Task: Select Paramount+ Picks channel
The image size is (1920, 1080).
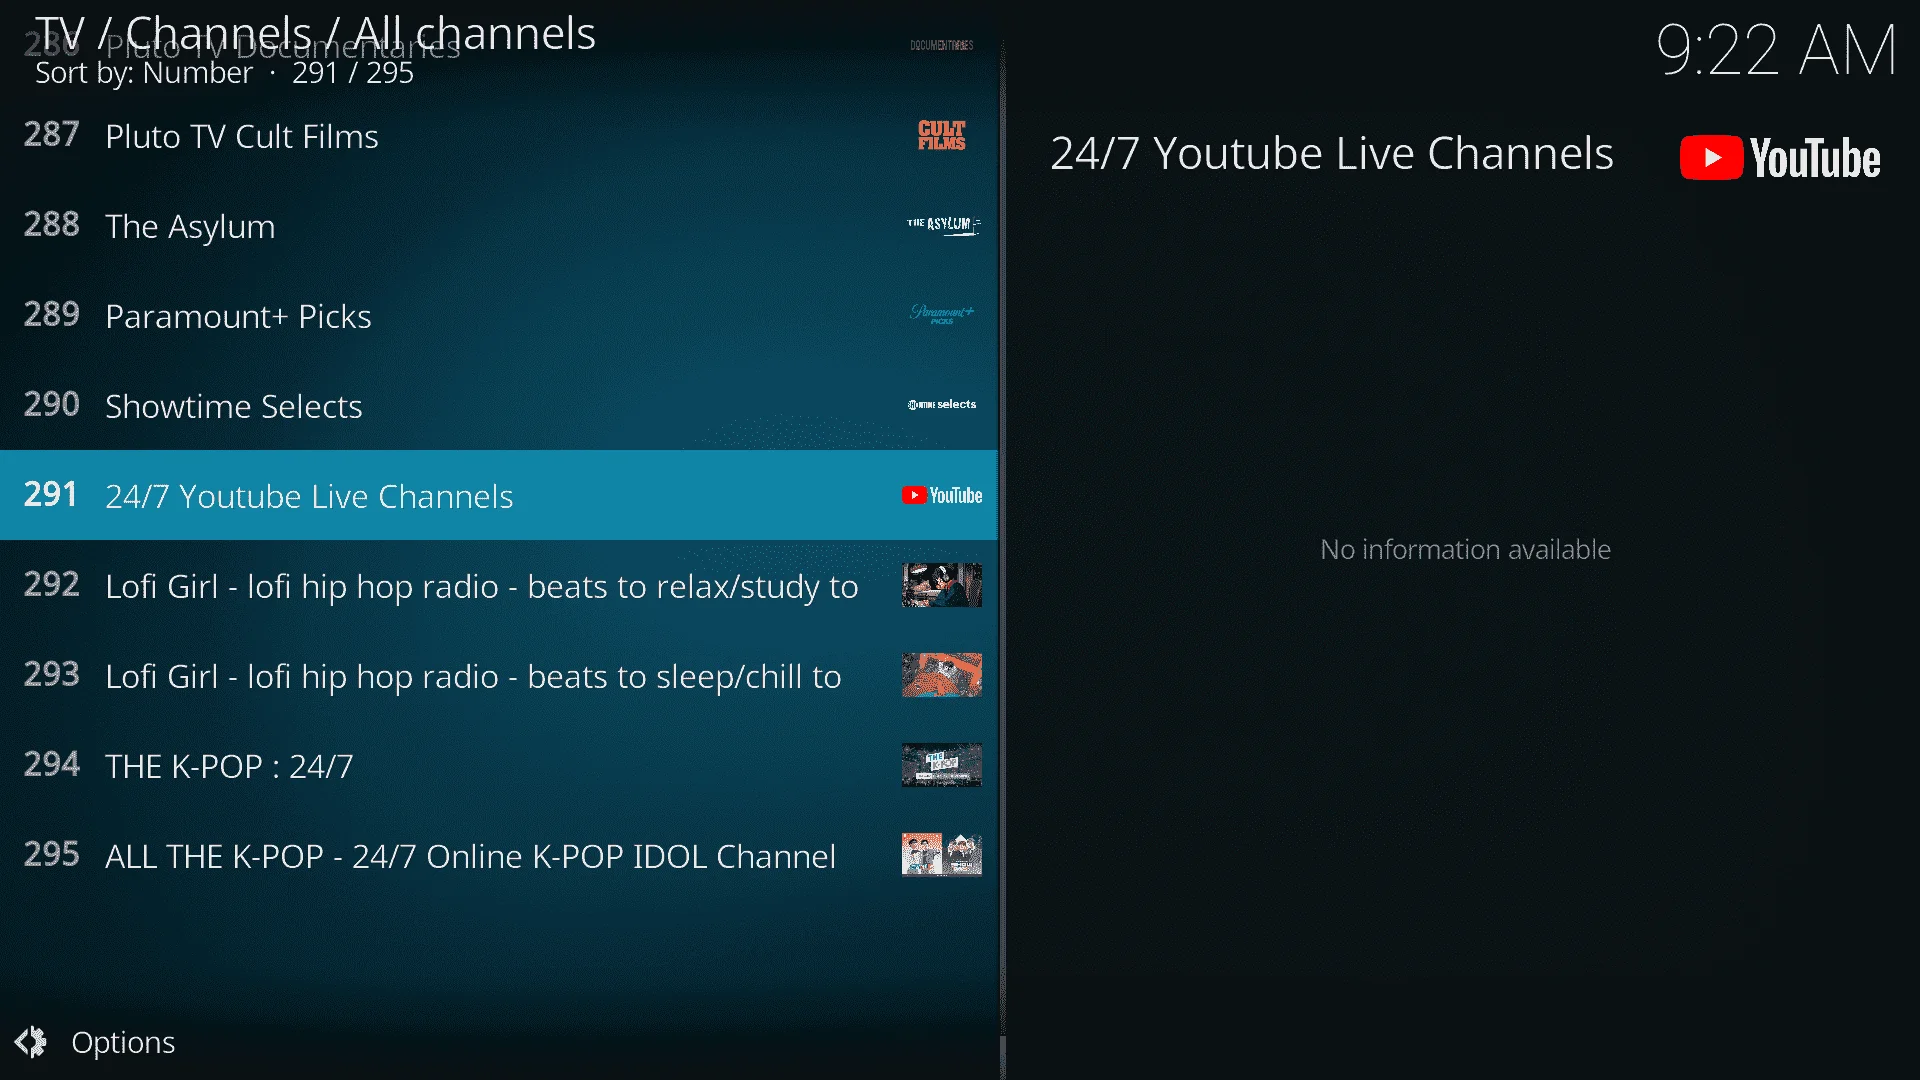Action: click(499, 315)
